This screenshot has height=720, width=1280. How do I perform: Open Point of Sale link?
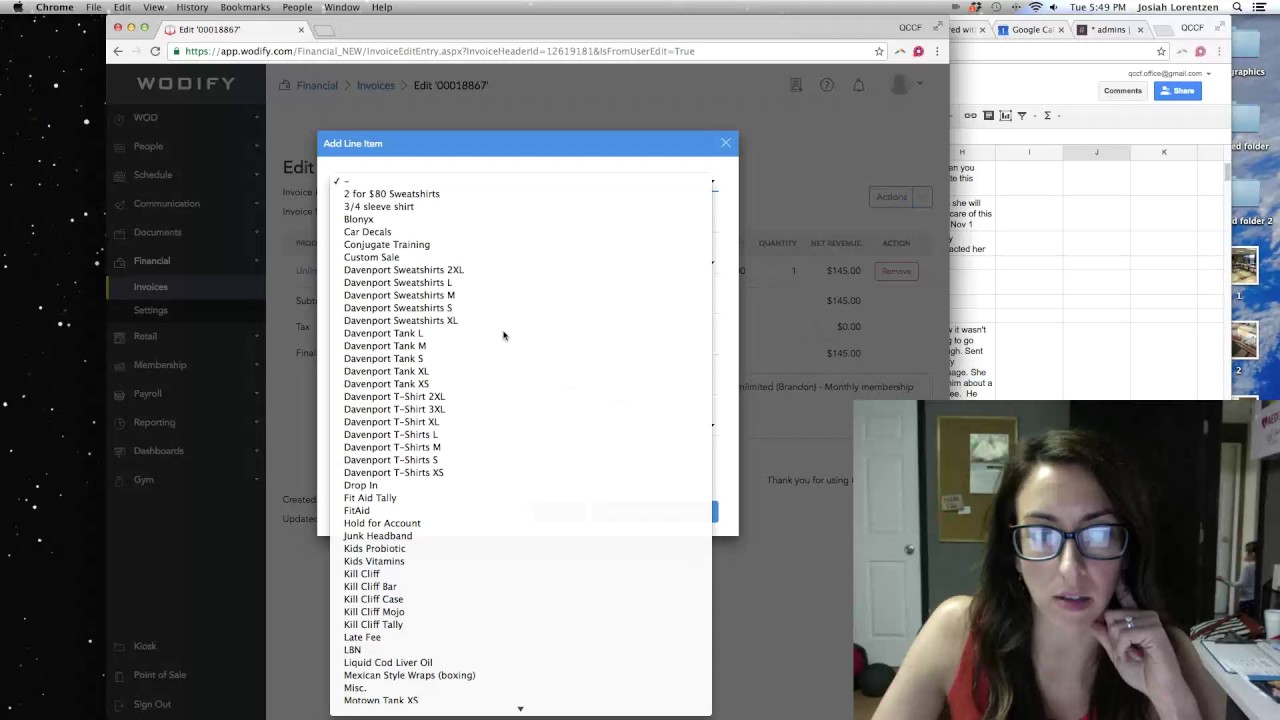tap(160, 675)
